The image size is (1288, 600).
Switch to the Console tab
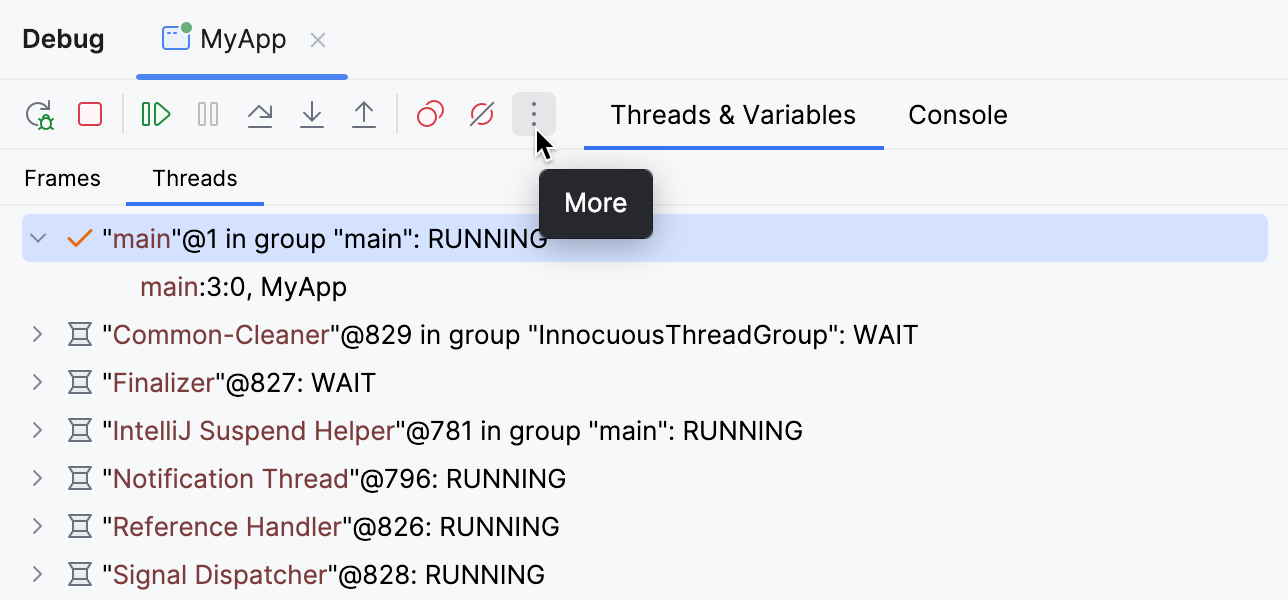tap(957, 114)
